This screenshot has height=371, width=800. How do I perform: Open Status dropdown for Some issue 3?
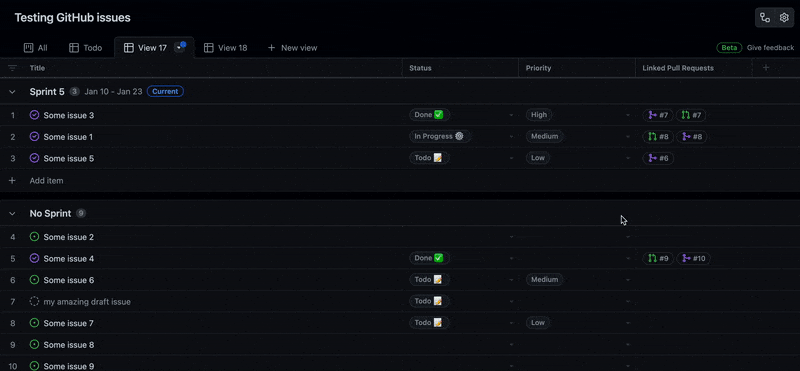point(511,116)
